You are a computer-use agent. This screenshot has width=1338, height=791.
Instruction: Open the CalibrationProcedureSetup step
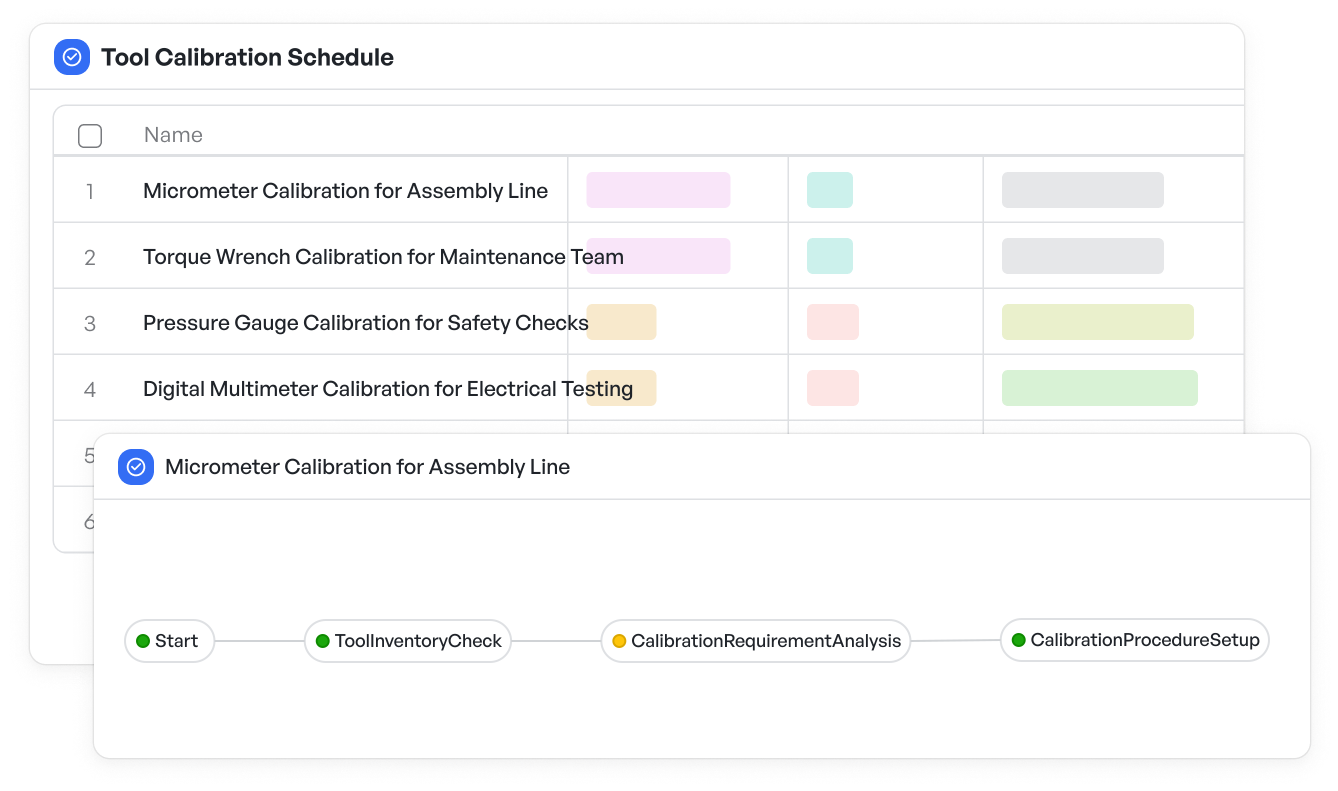click(x=1135, y=640)
